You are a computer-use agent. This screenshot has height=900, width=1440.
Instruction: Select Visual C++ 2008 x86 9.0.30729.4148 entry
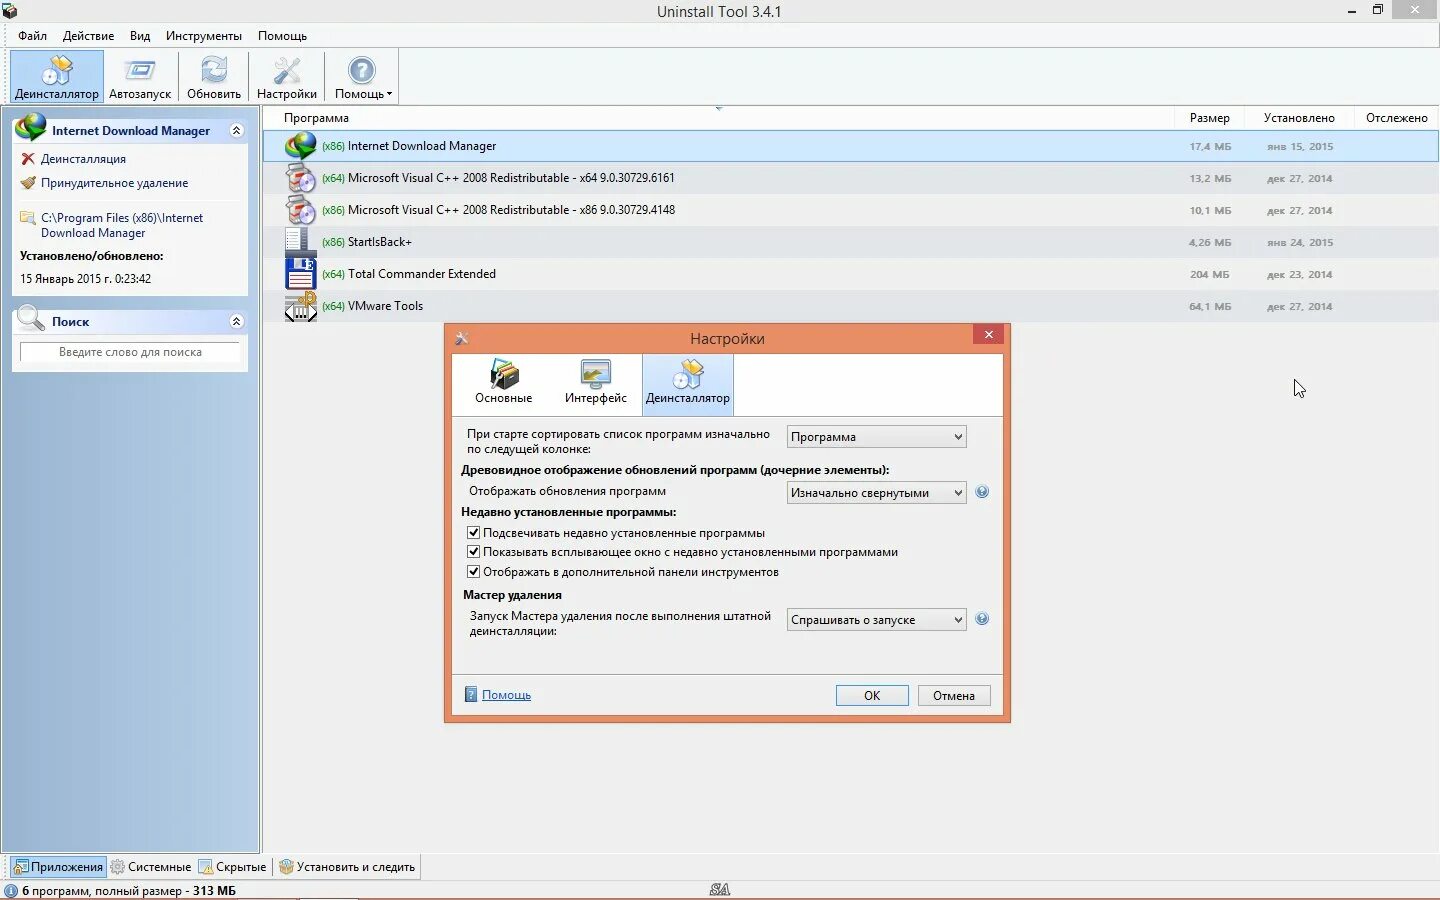click(x=851, y=210)
